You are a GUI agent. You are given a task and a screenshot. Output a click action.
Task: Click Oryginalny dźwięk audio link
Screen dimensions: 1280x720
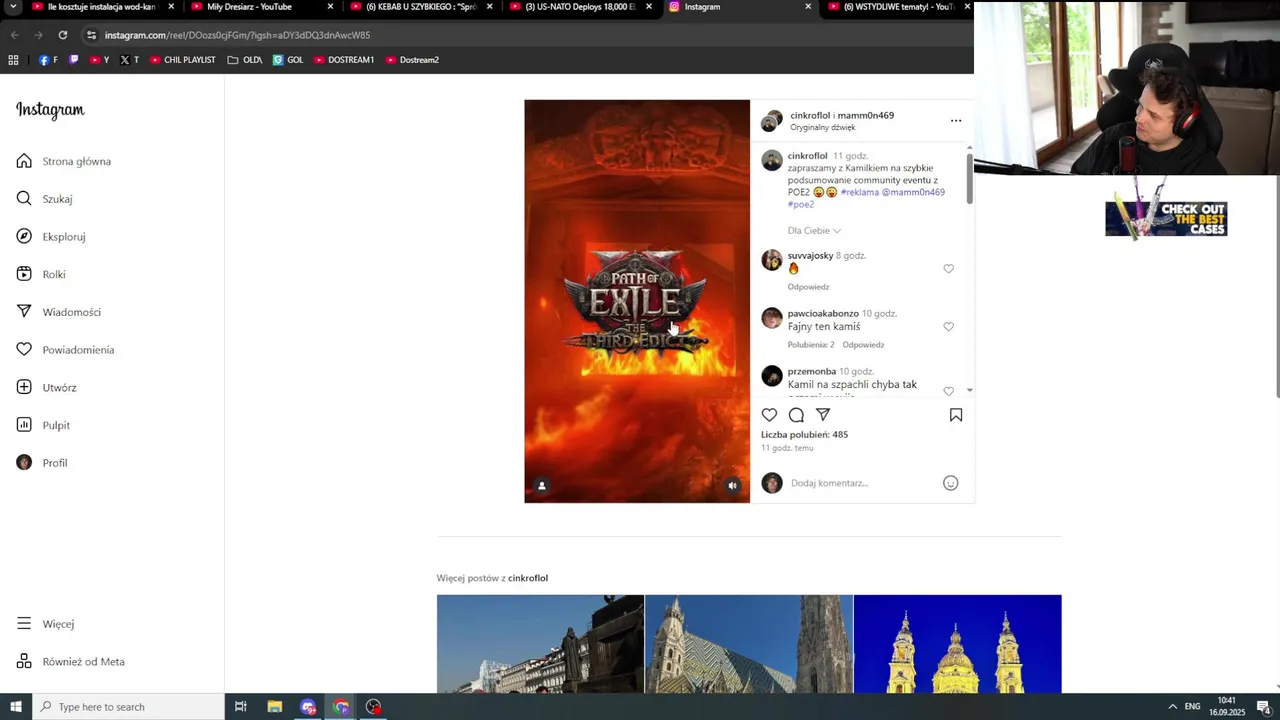[x=823, y=128]
